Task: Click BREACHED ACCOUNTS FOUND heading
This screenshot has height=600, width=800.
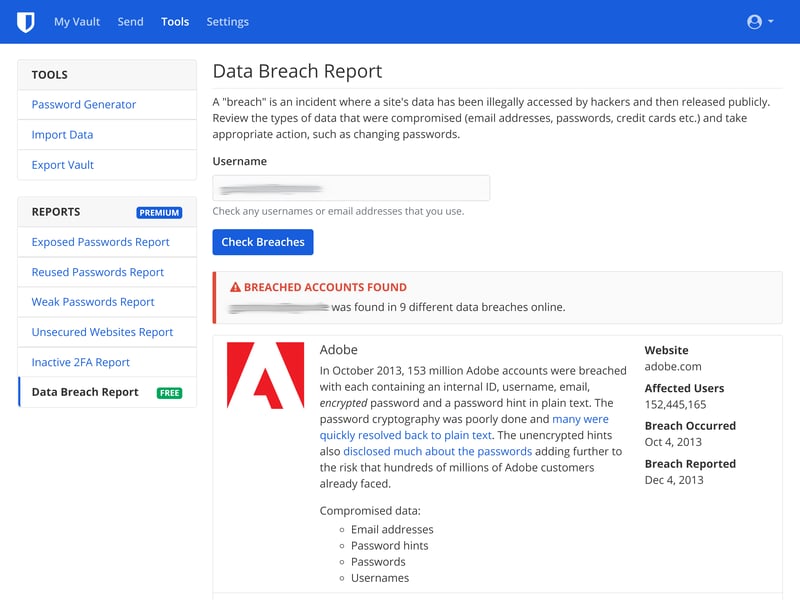Action: 325,287
